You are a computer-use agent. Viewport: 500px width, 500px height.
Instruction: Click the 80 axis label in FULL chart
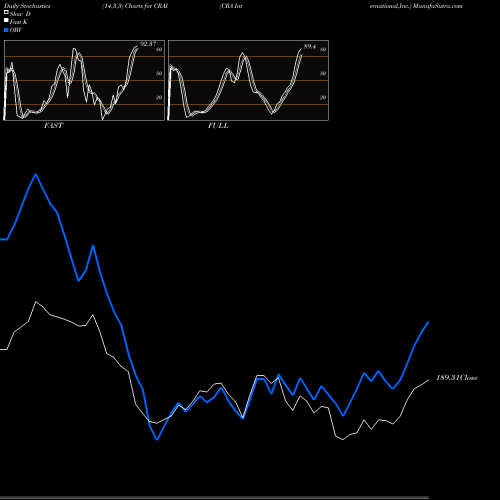click(323, 49)
